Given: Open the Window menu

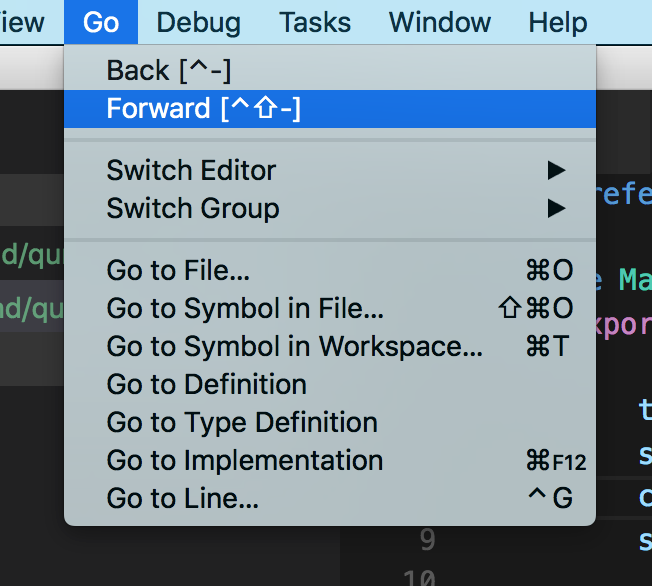Looking at the screenshot, I should [440, 22].
